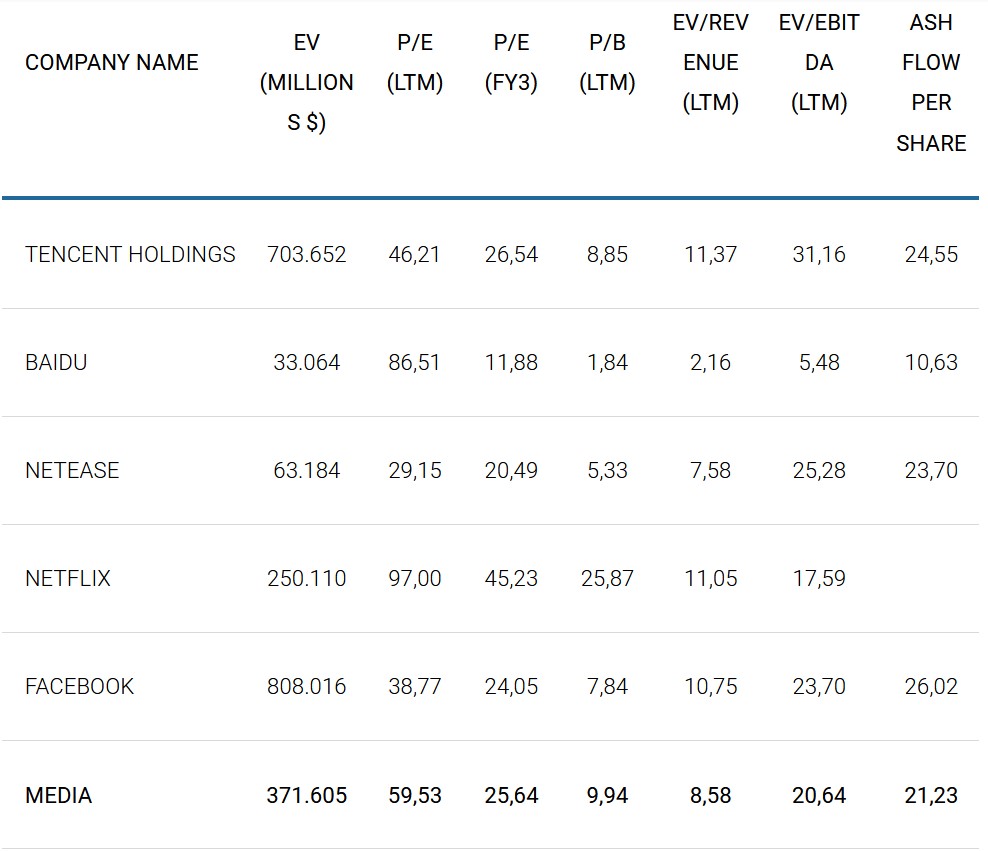Click the EV (MILLIONS $) column header
This screenshot has width=988, height=851.
307,83
